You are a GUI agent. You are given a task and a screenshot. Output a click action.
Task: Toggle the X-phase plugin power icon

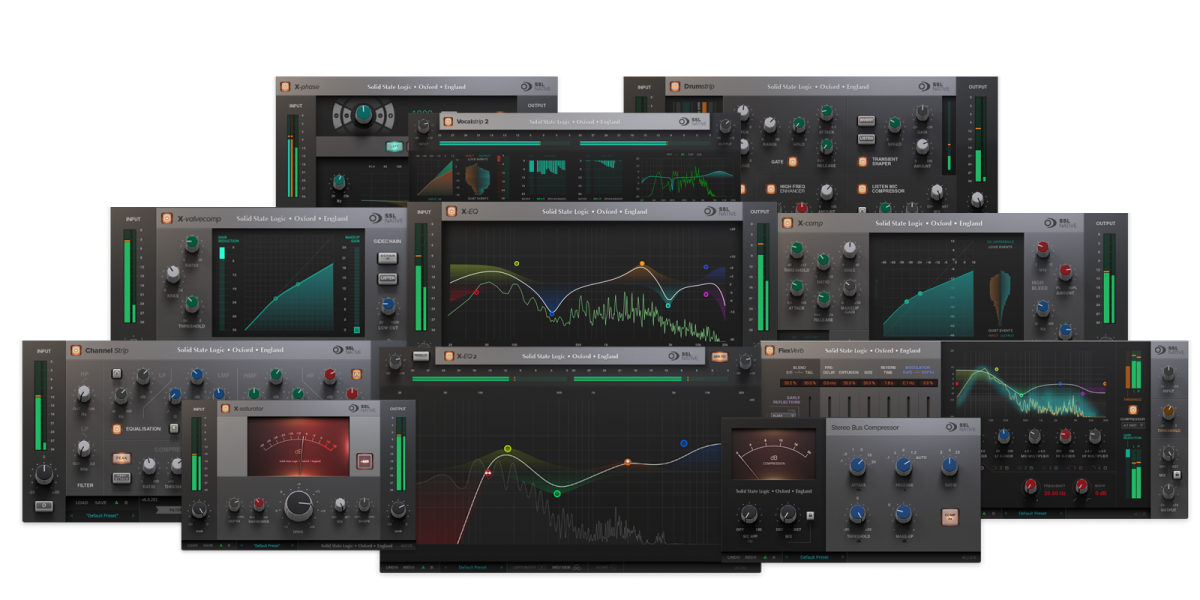click(x=285, y=87)
